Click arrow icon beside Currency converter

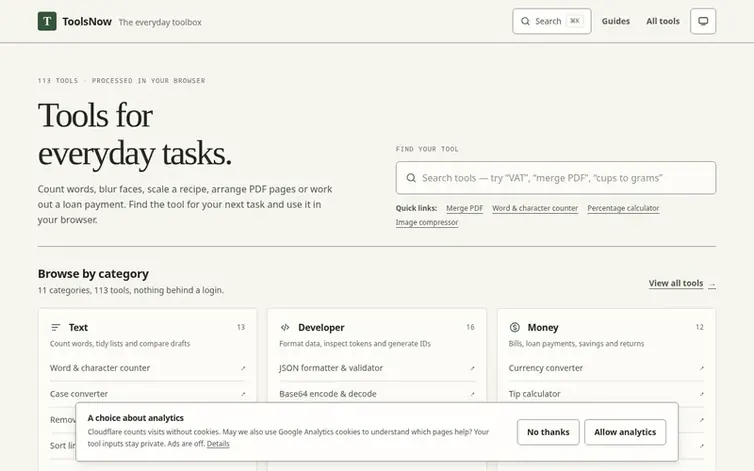702,369
